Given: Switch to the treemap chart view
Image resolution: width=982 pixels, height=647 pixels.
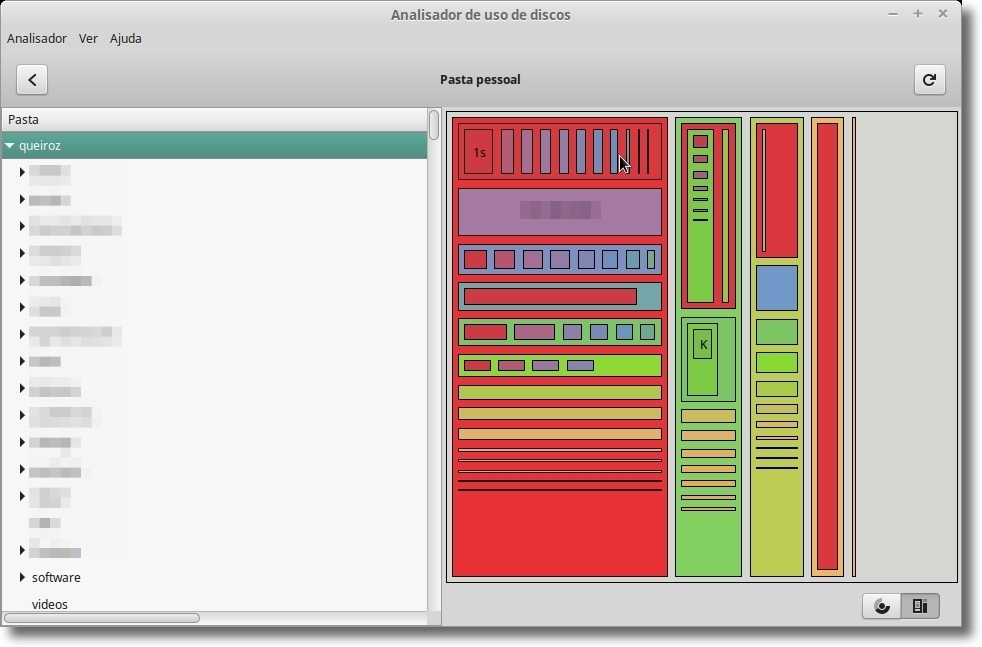Looking at the screenshot, I should (920, 606).
